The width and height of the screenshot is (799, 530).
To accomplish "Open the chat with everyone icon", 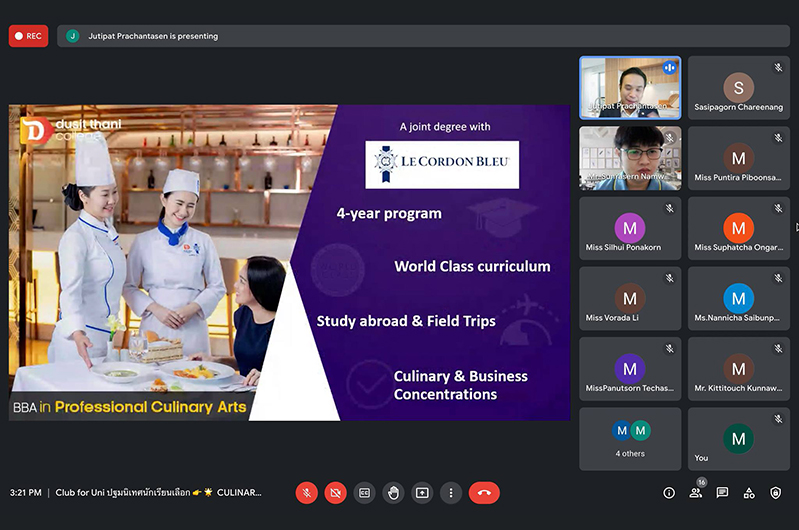I will click(x=722, y=493).
